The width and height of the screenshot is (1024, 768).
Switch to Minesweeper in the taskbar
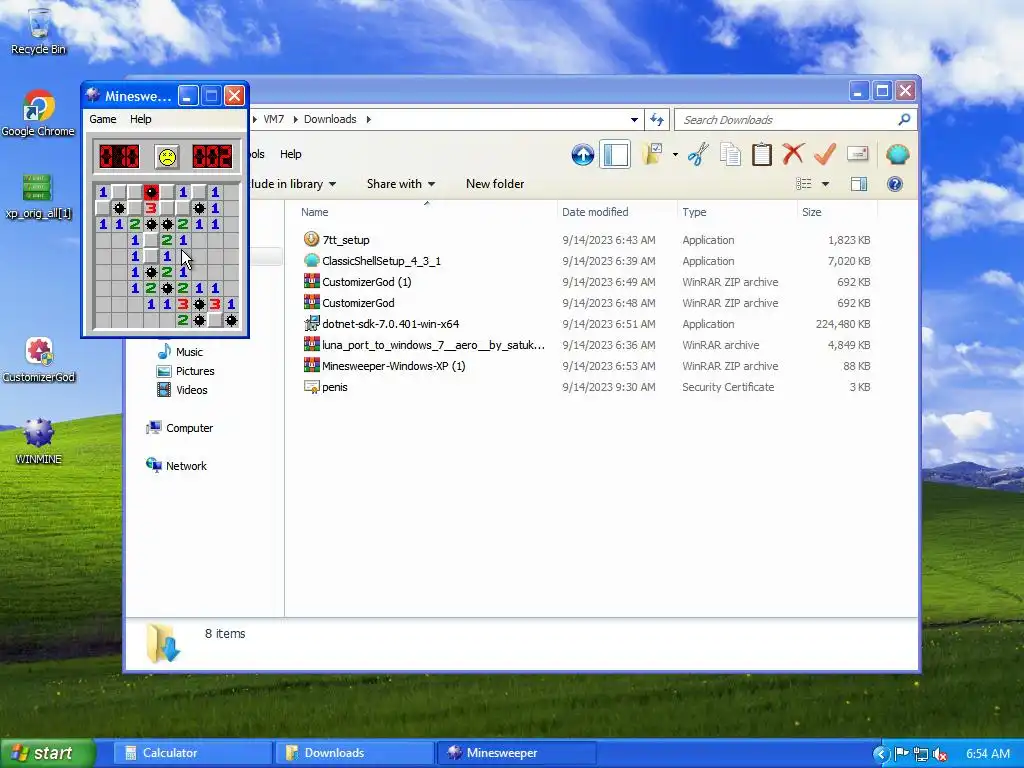pos(516,753)
